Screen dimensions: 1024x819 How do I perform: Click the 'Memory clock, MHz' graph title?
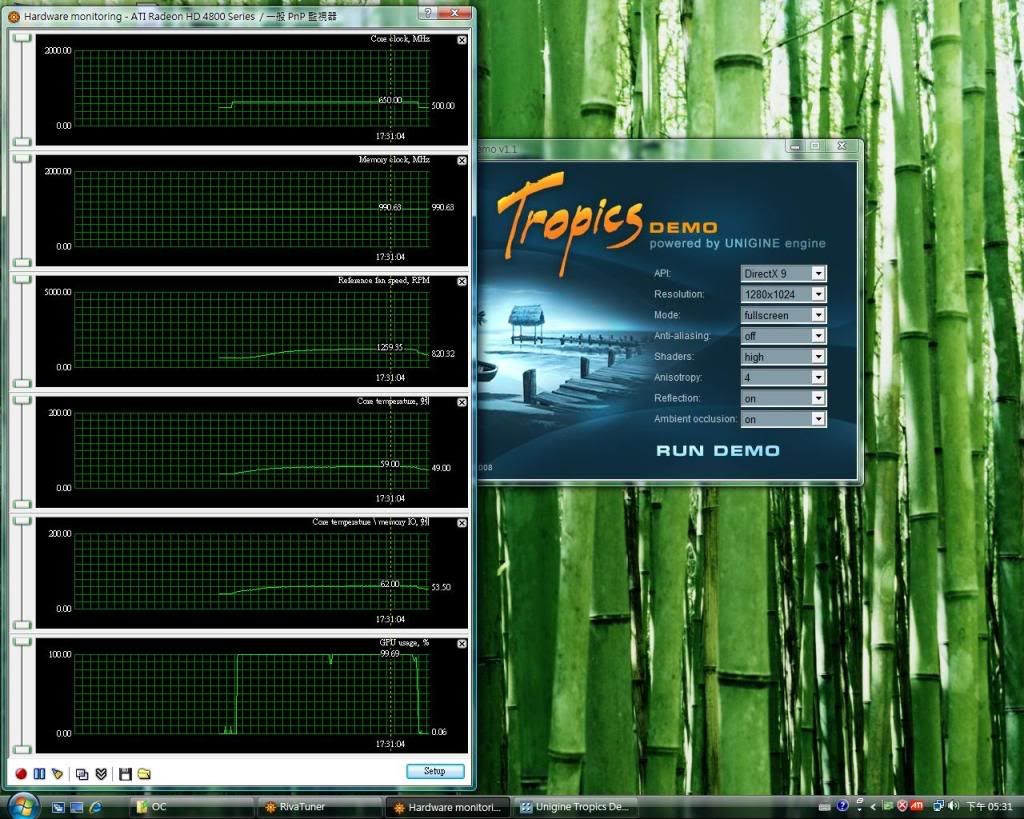point(394,159)
